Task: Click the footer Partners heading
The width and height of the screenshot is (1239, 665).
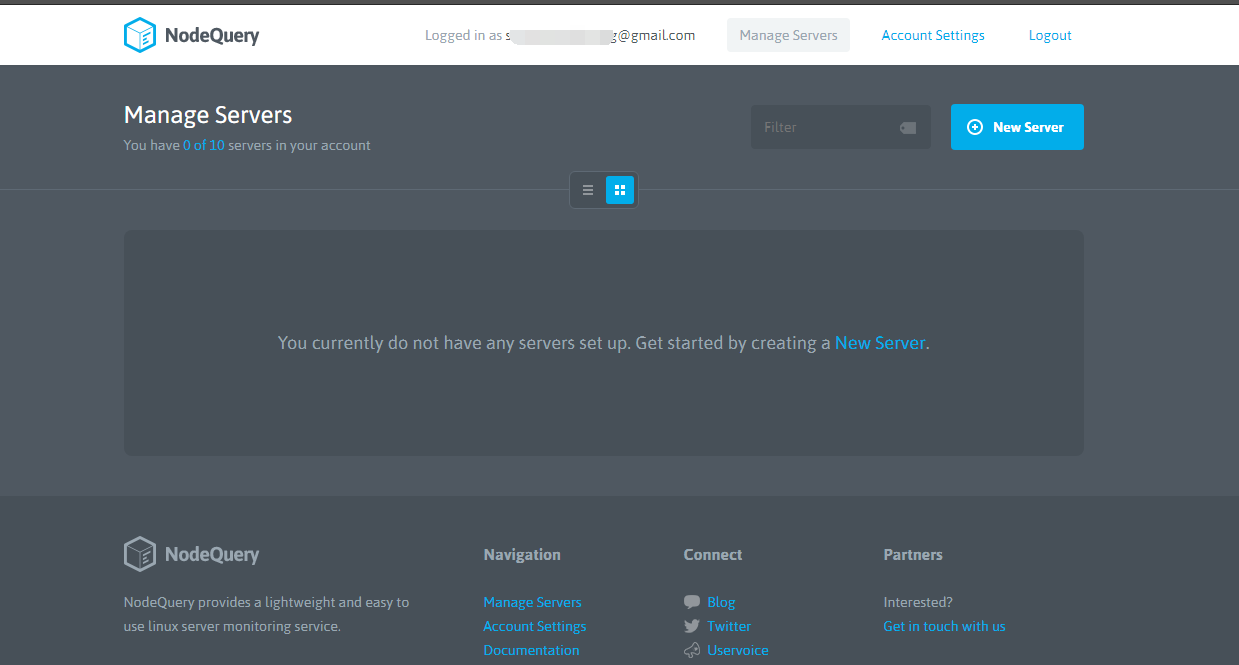Action: point(913,554)
